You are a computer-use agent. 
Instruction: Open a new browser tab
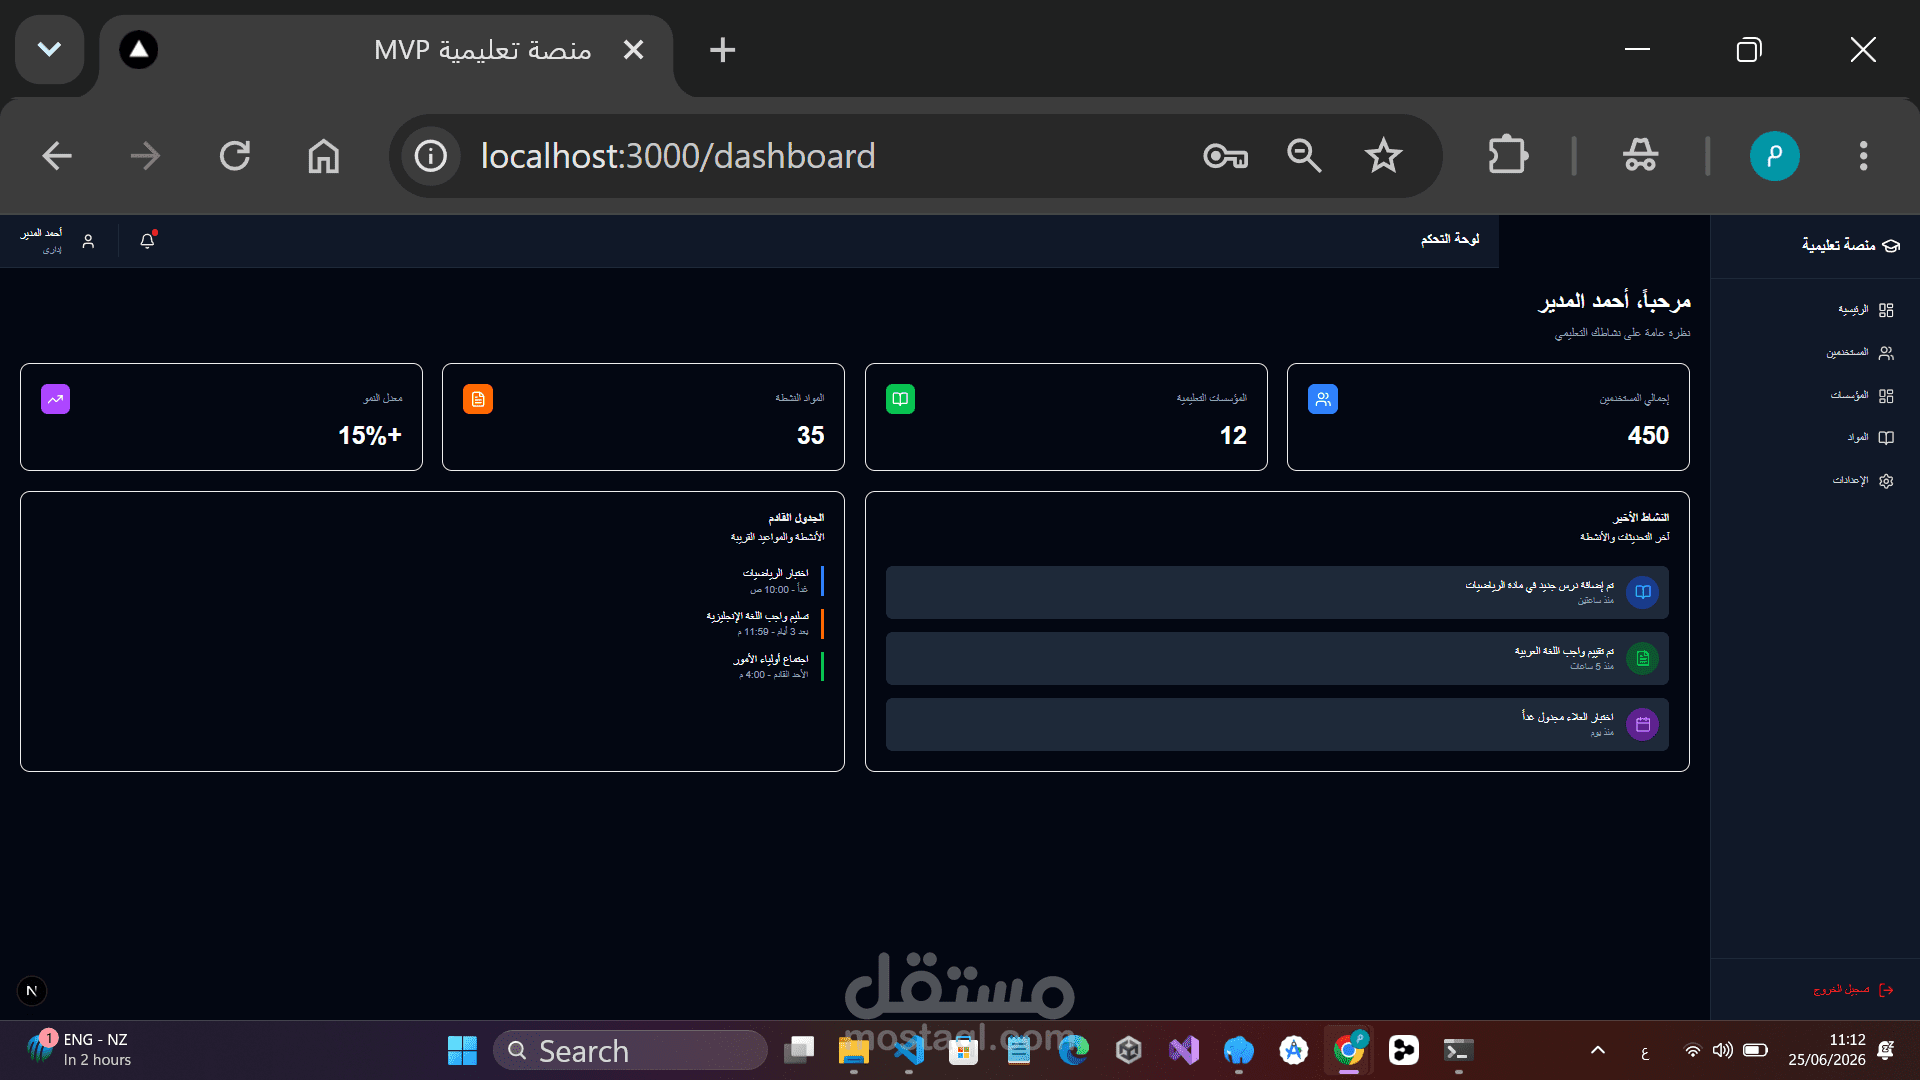pyautogui.click(x=722, y=50)
